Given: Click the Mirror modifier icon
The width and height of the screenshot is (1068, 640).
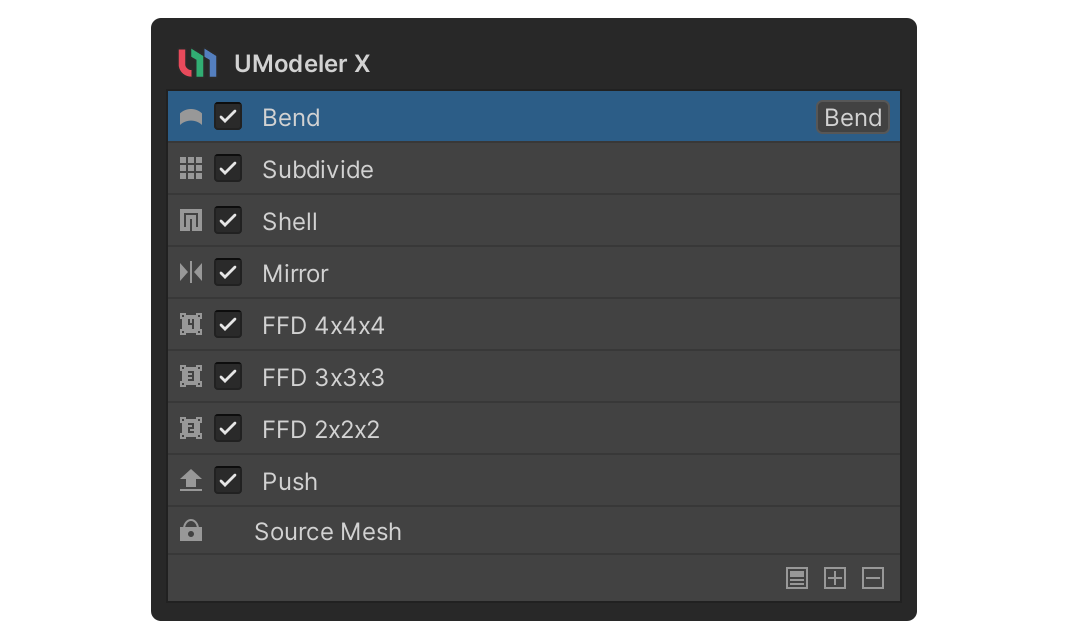Looking at the screenshot, I should tap(190, 273).
